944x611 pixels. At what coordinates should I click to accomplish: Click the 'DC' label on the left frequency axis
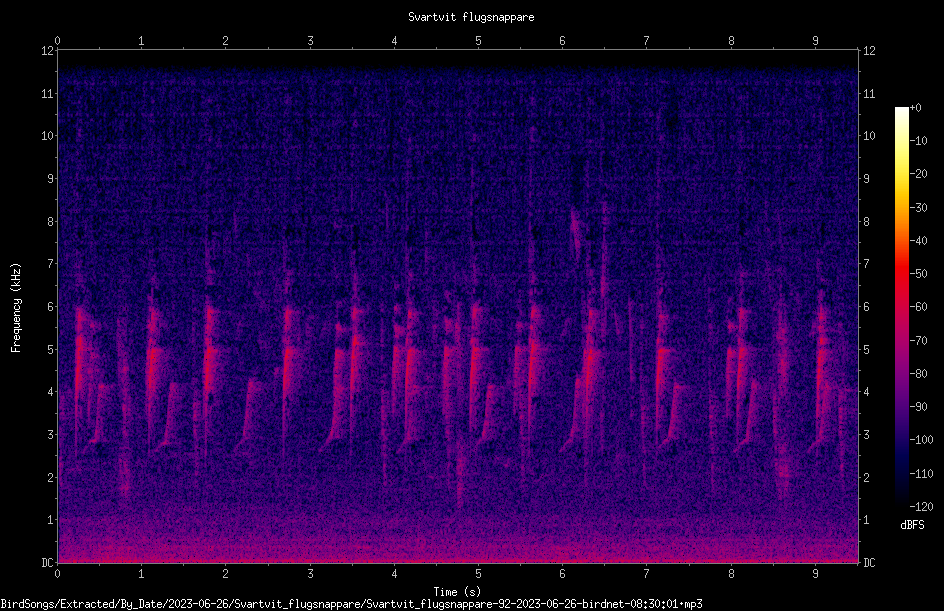48,563
